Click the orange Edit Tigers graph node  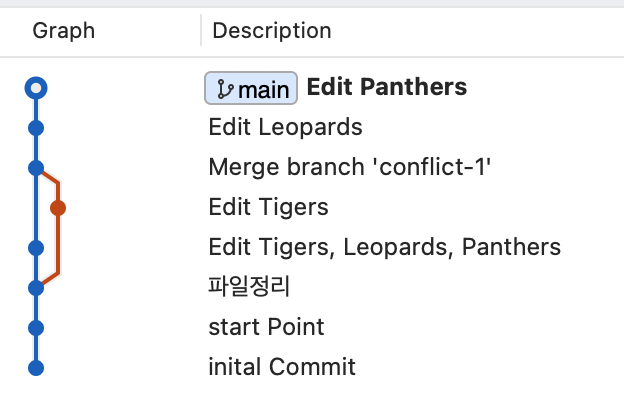point(58,208)
